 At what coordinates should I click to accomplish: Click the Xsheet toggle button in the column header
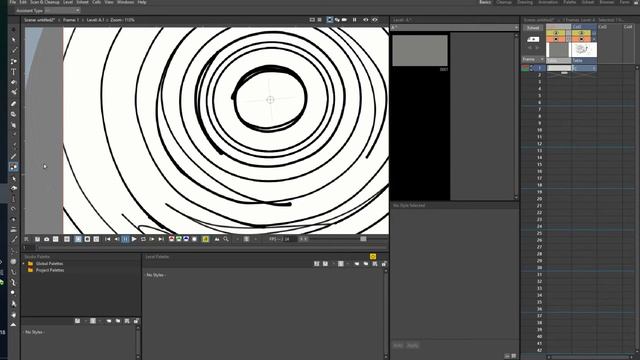(x=533, y=28)
